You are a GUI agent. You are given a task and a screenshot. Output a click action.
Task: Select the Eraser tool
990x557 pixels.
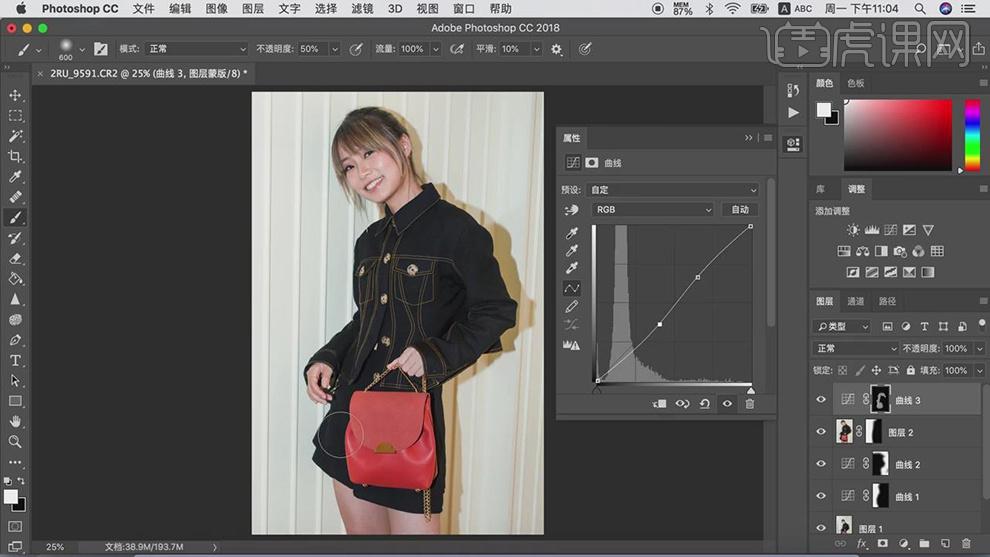15,258
